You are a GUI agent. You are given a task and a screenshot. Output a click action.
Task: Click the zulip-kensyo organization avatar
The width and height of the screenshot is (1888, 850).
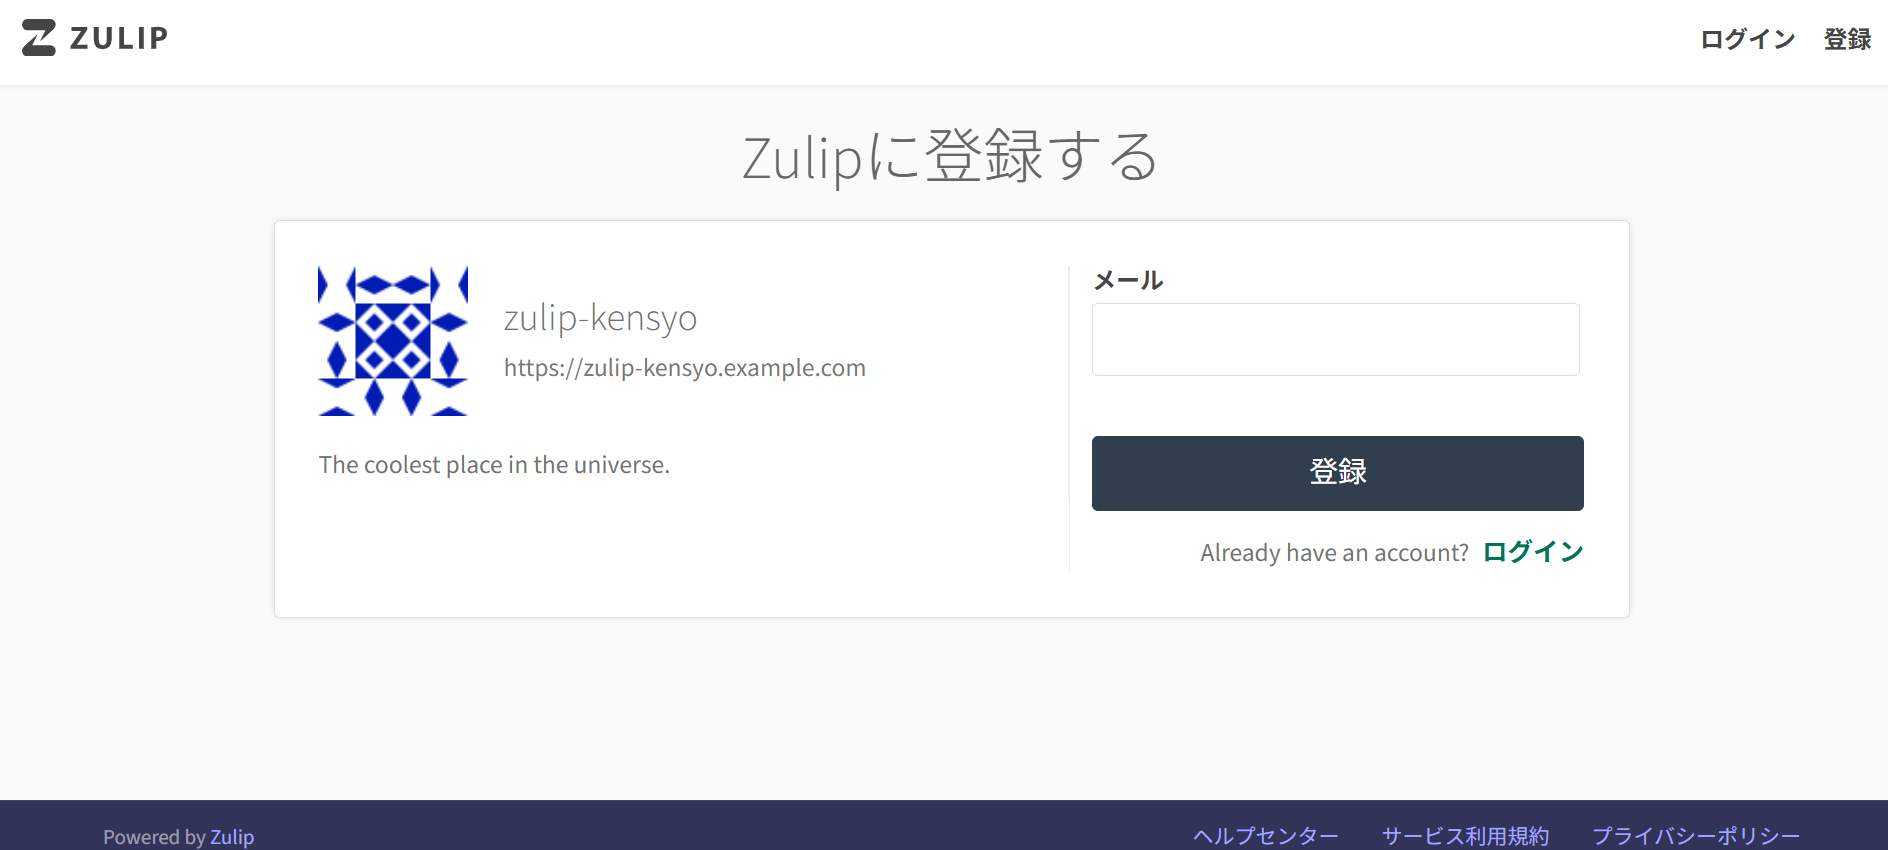[x=393, y=341]
